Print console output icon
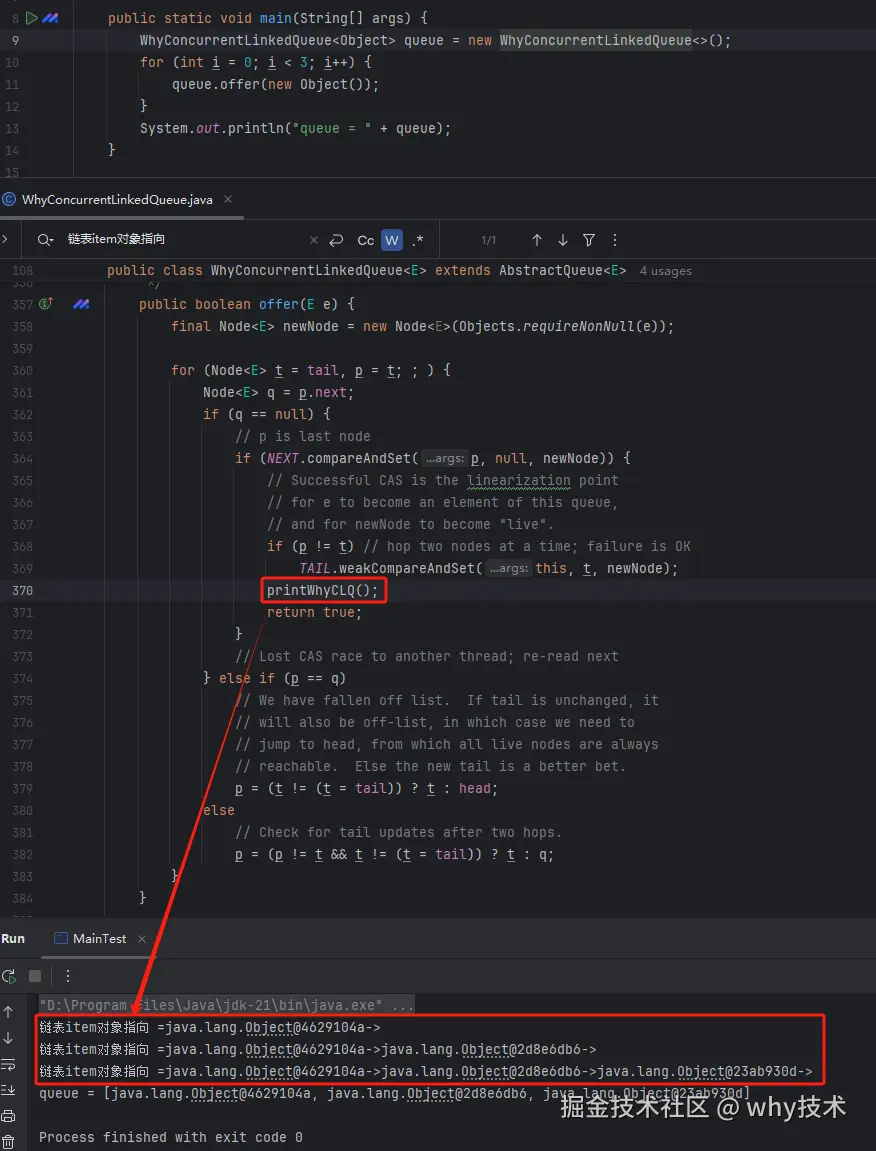Image resolution: width=876 pixels, height=1151 pixels. [x=8, y=1116]
